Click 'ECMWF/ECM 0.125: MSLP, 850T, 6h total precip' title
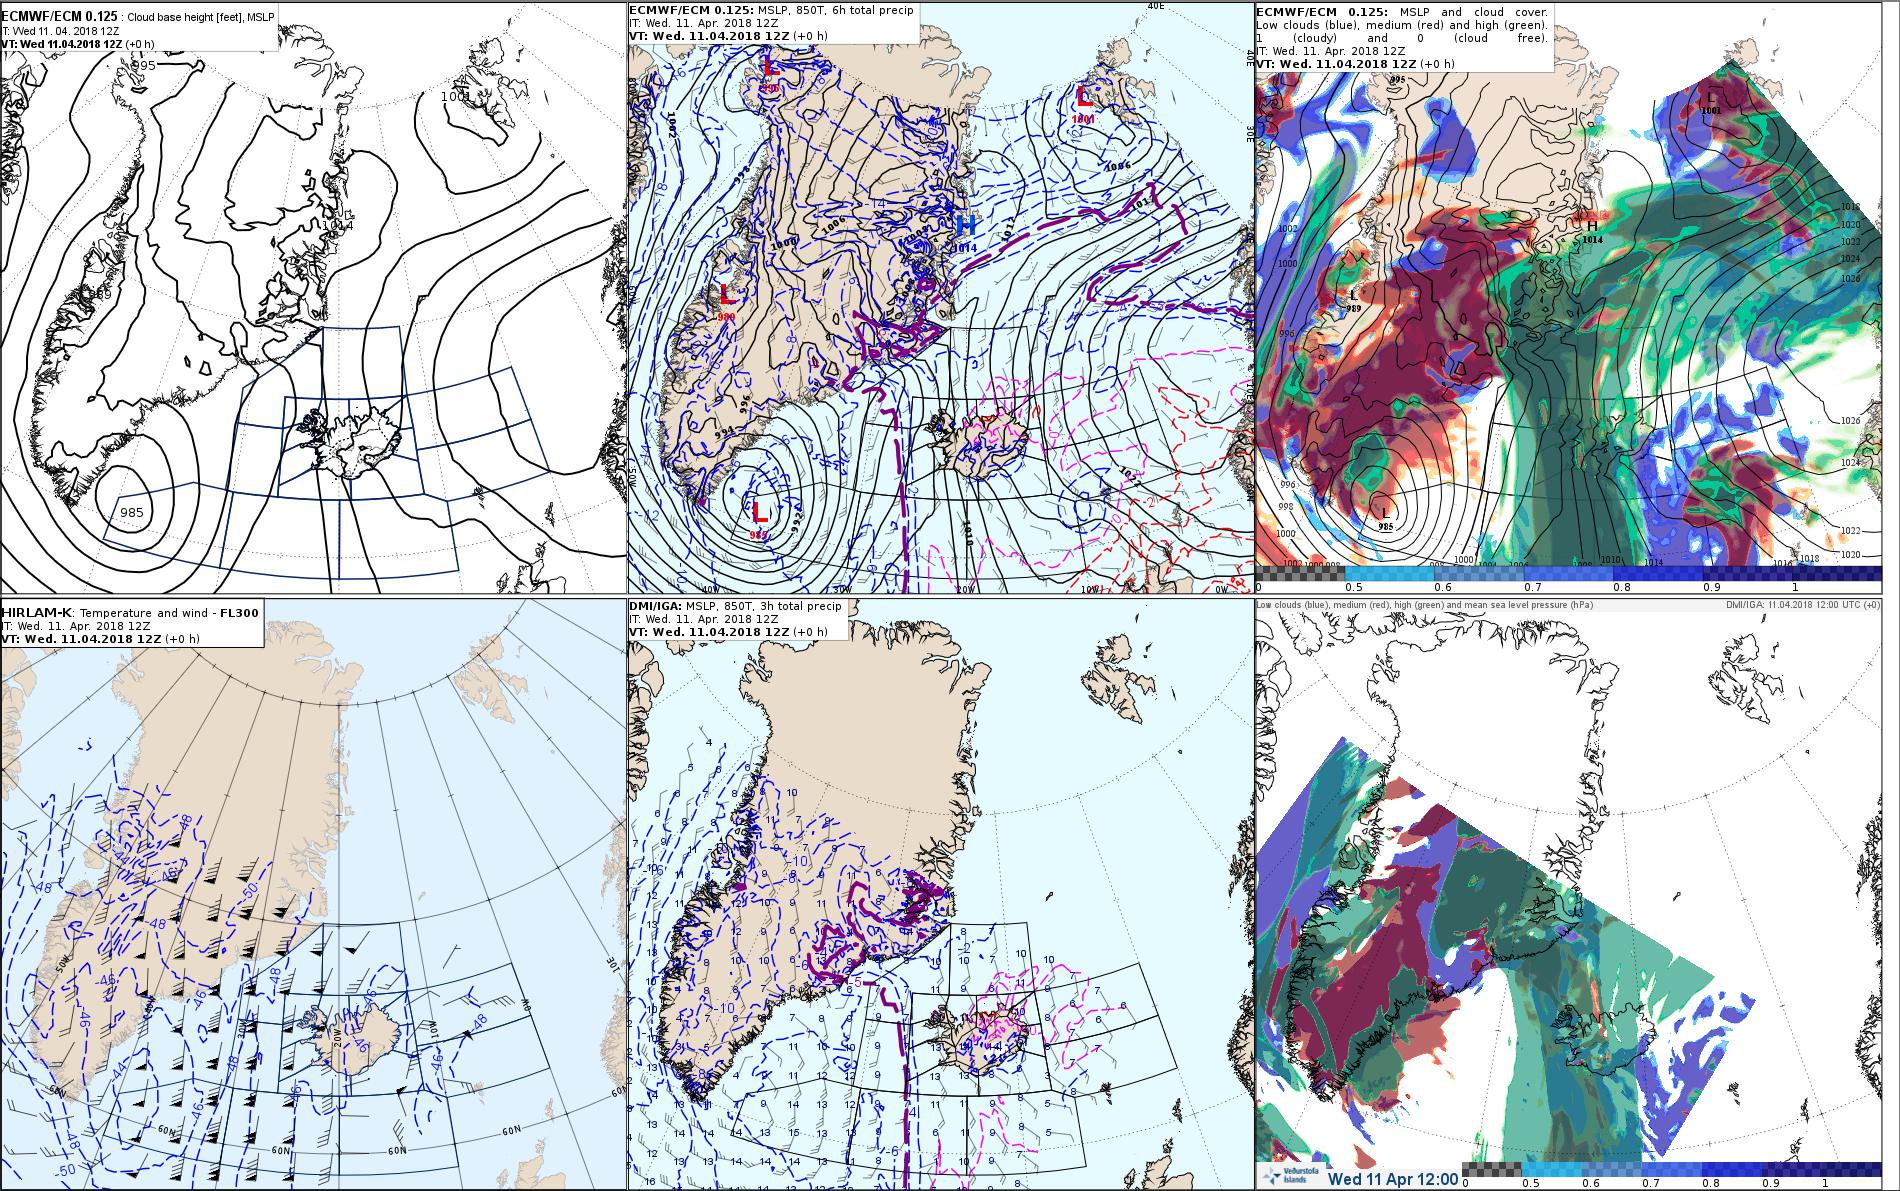The height and width of the screenshot is (1191, 1900). (x=771, y=10)
